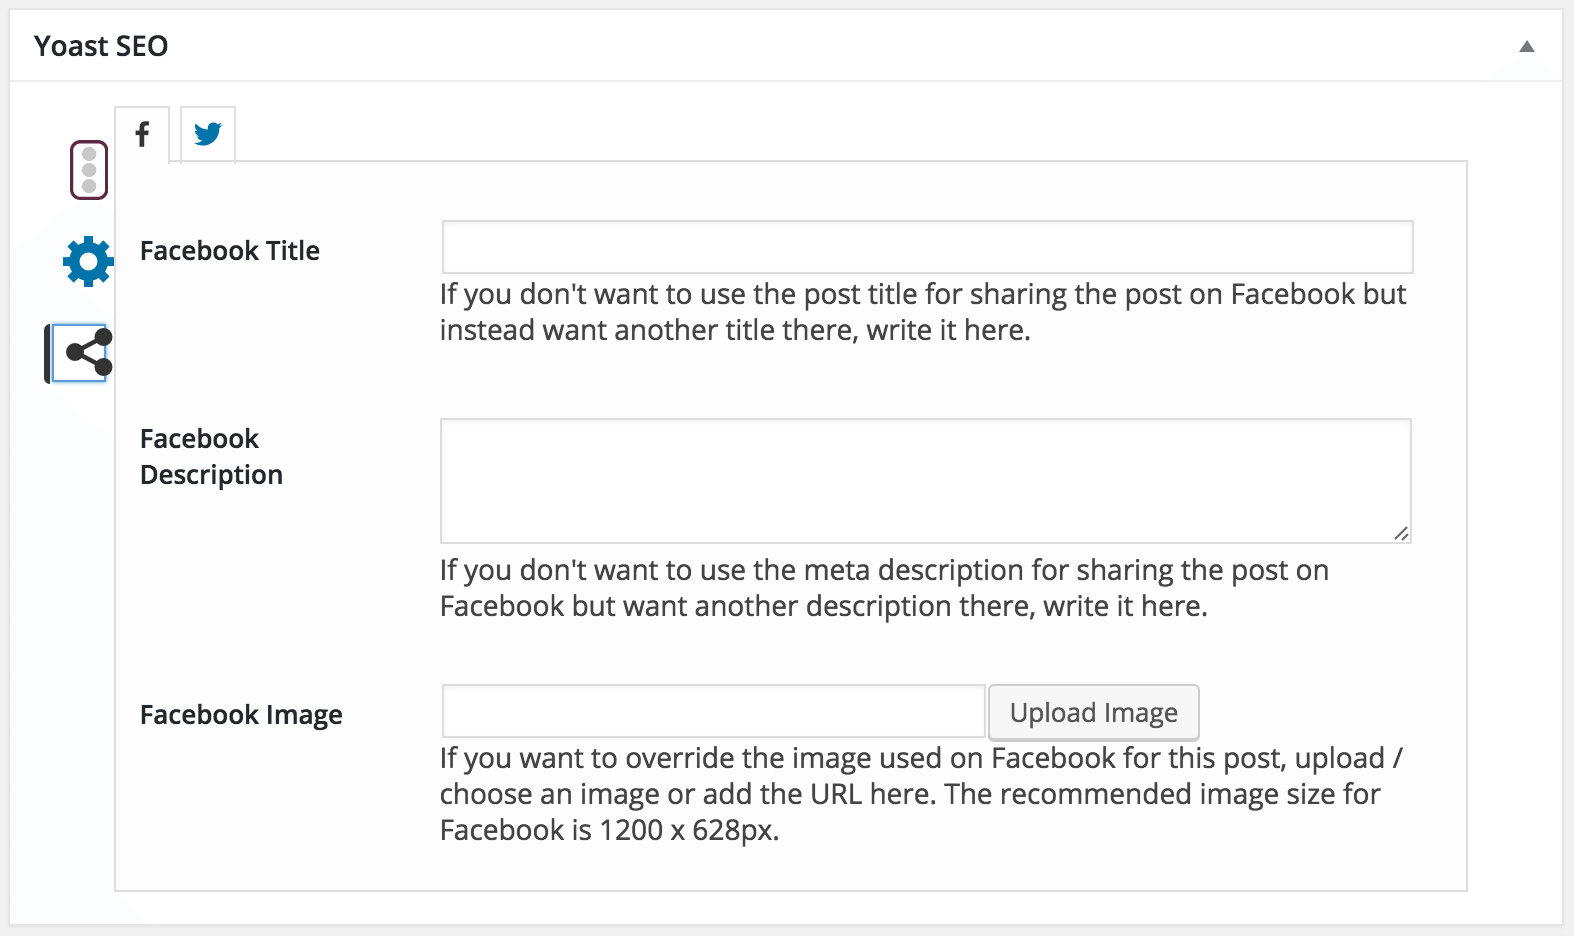Click the description textarea resize handle

coord(1401,533)
